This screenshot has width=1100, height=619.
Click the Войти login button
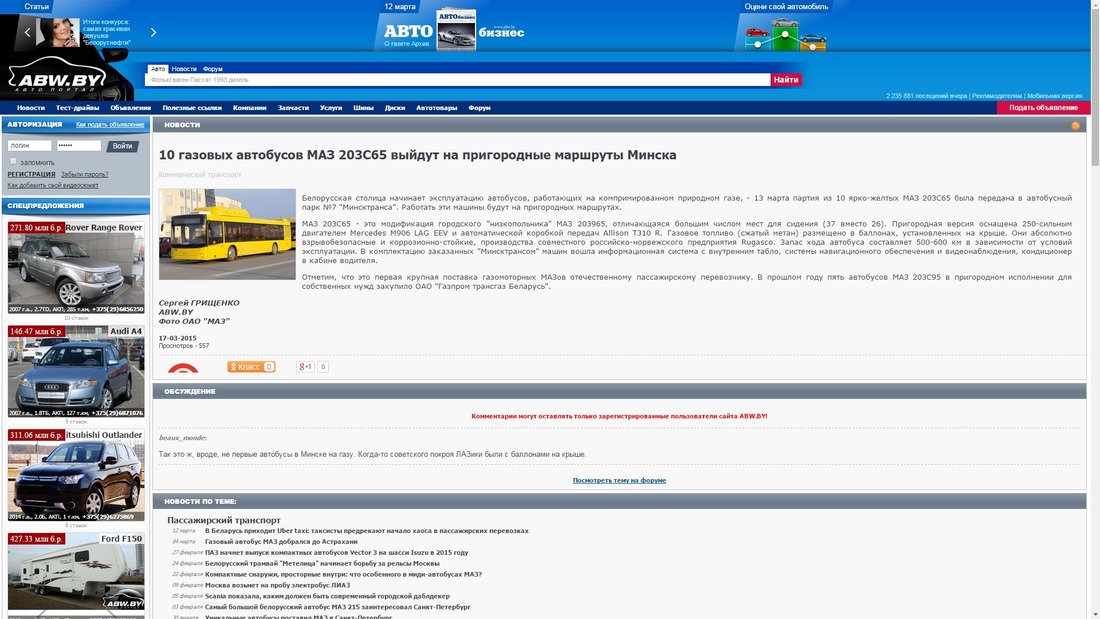click(x=122, y=146)
